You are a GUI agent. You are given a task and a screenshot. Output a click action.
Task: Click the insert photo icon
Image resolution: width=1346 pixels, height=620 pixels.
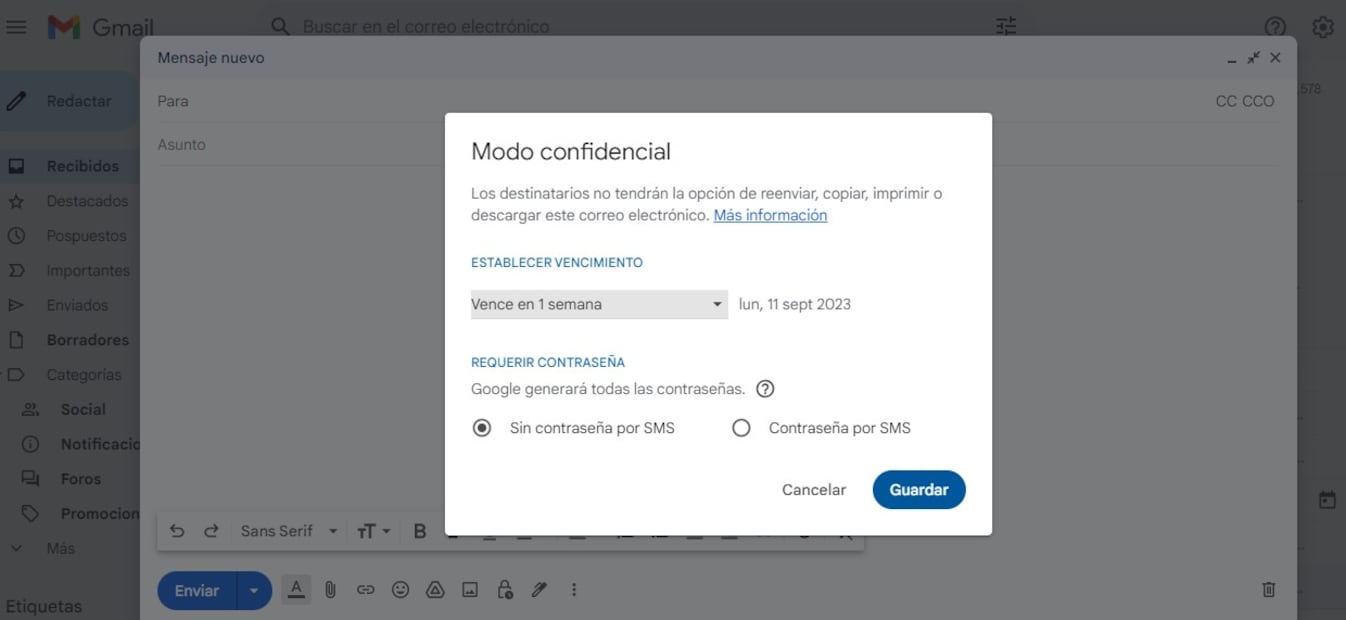[470, 590]
